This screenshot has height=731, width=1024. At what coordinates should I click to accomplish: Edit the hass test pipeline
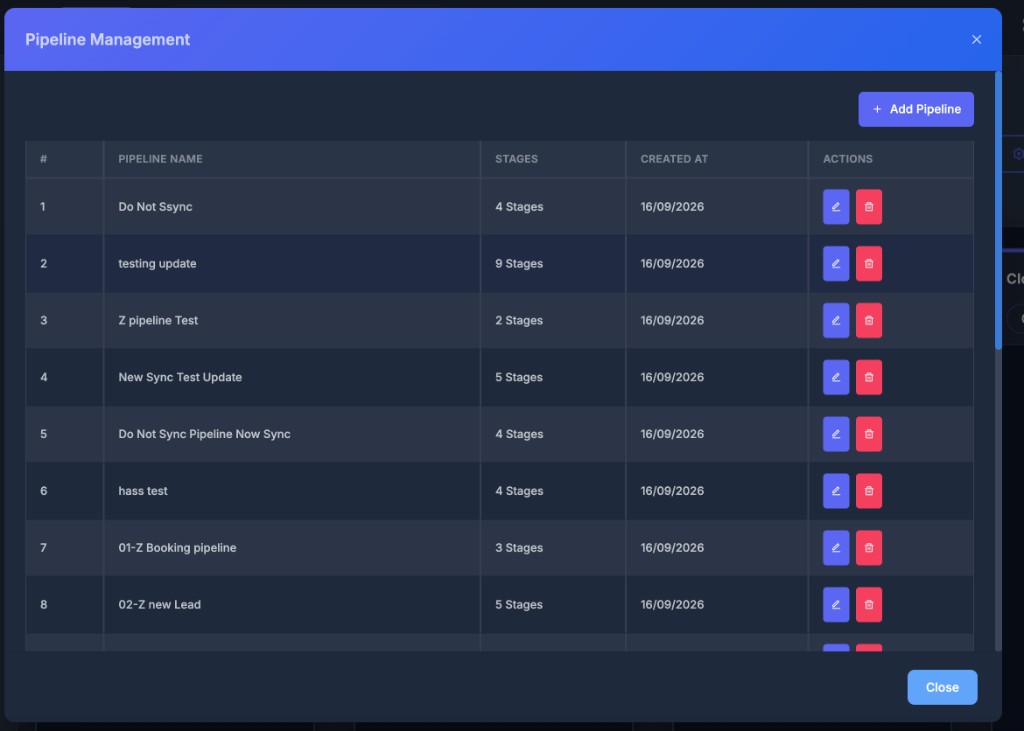point(836,491)
